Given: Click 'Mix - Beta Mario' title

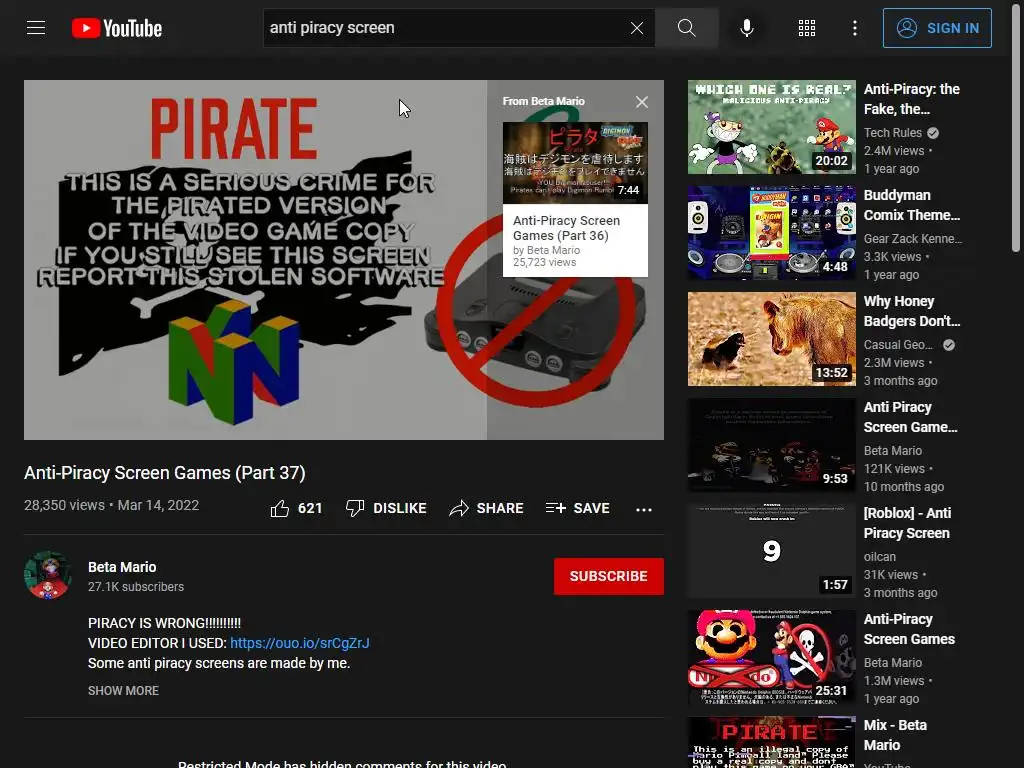Looking at the screenshot, I should [895, 735].
